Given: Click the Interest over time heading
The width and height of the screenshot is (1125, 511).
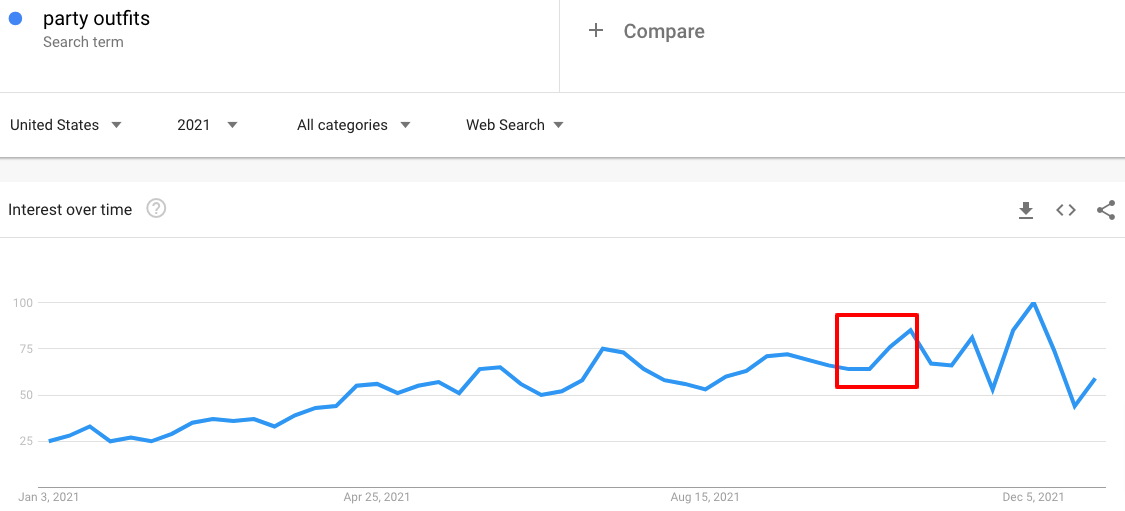Looking at the screenshot, I should click(70, 210).
